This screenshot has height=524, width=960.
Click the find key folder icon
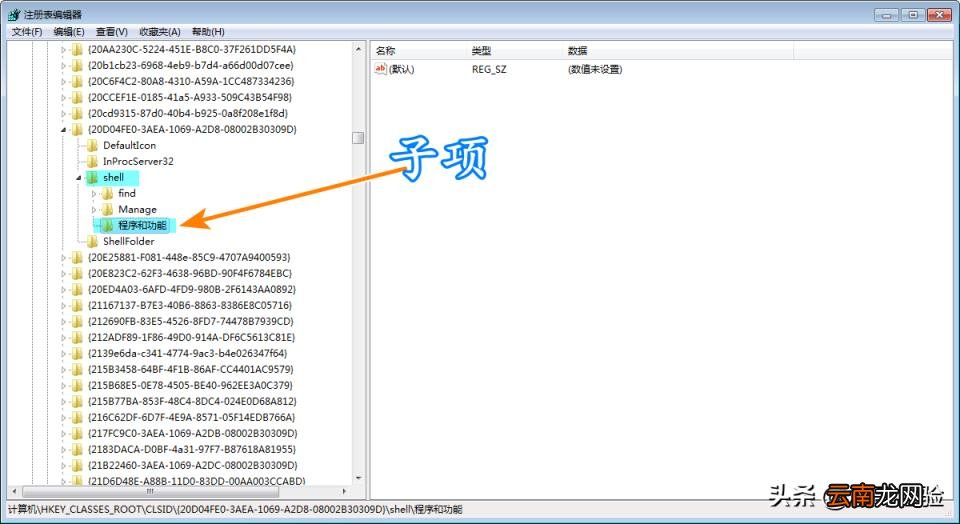108,193
